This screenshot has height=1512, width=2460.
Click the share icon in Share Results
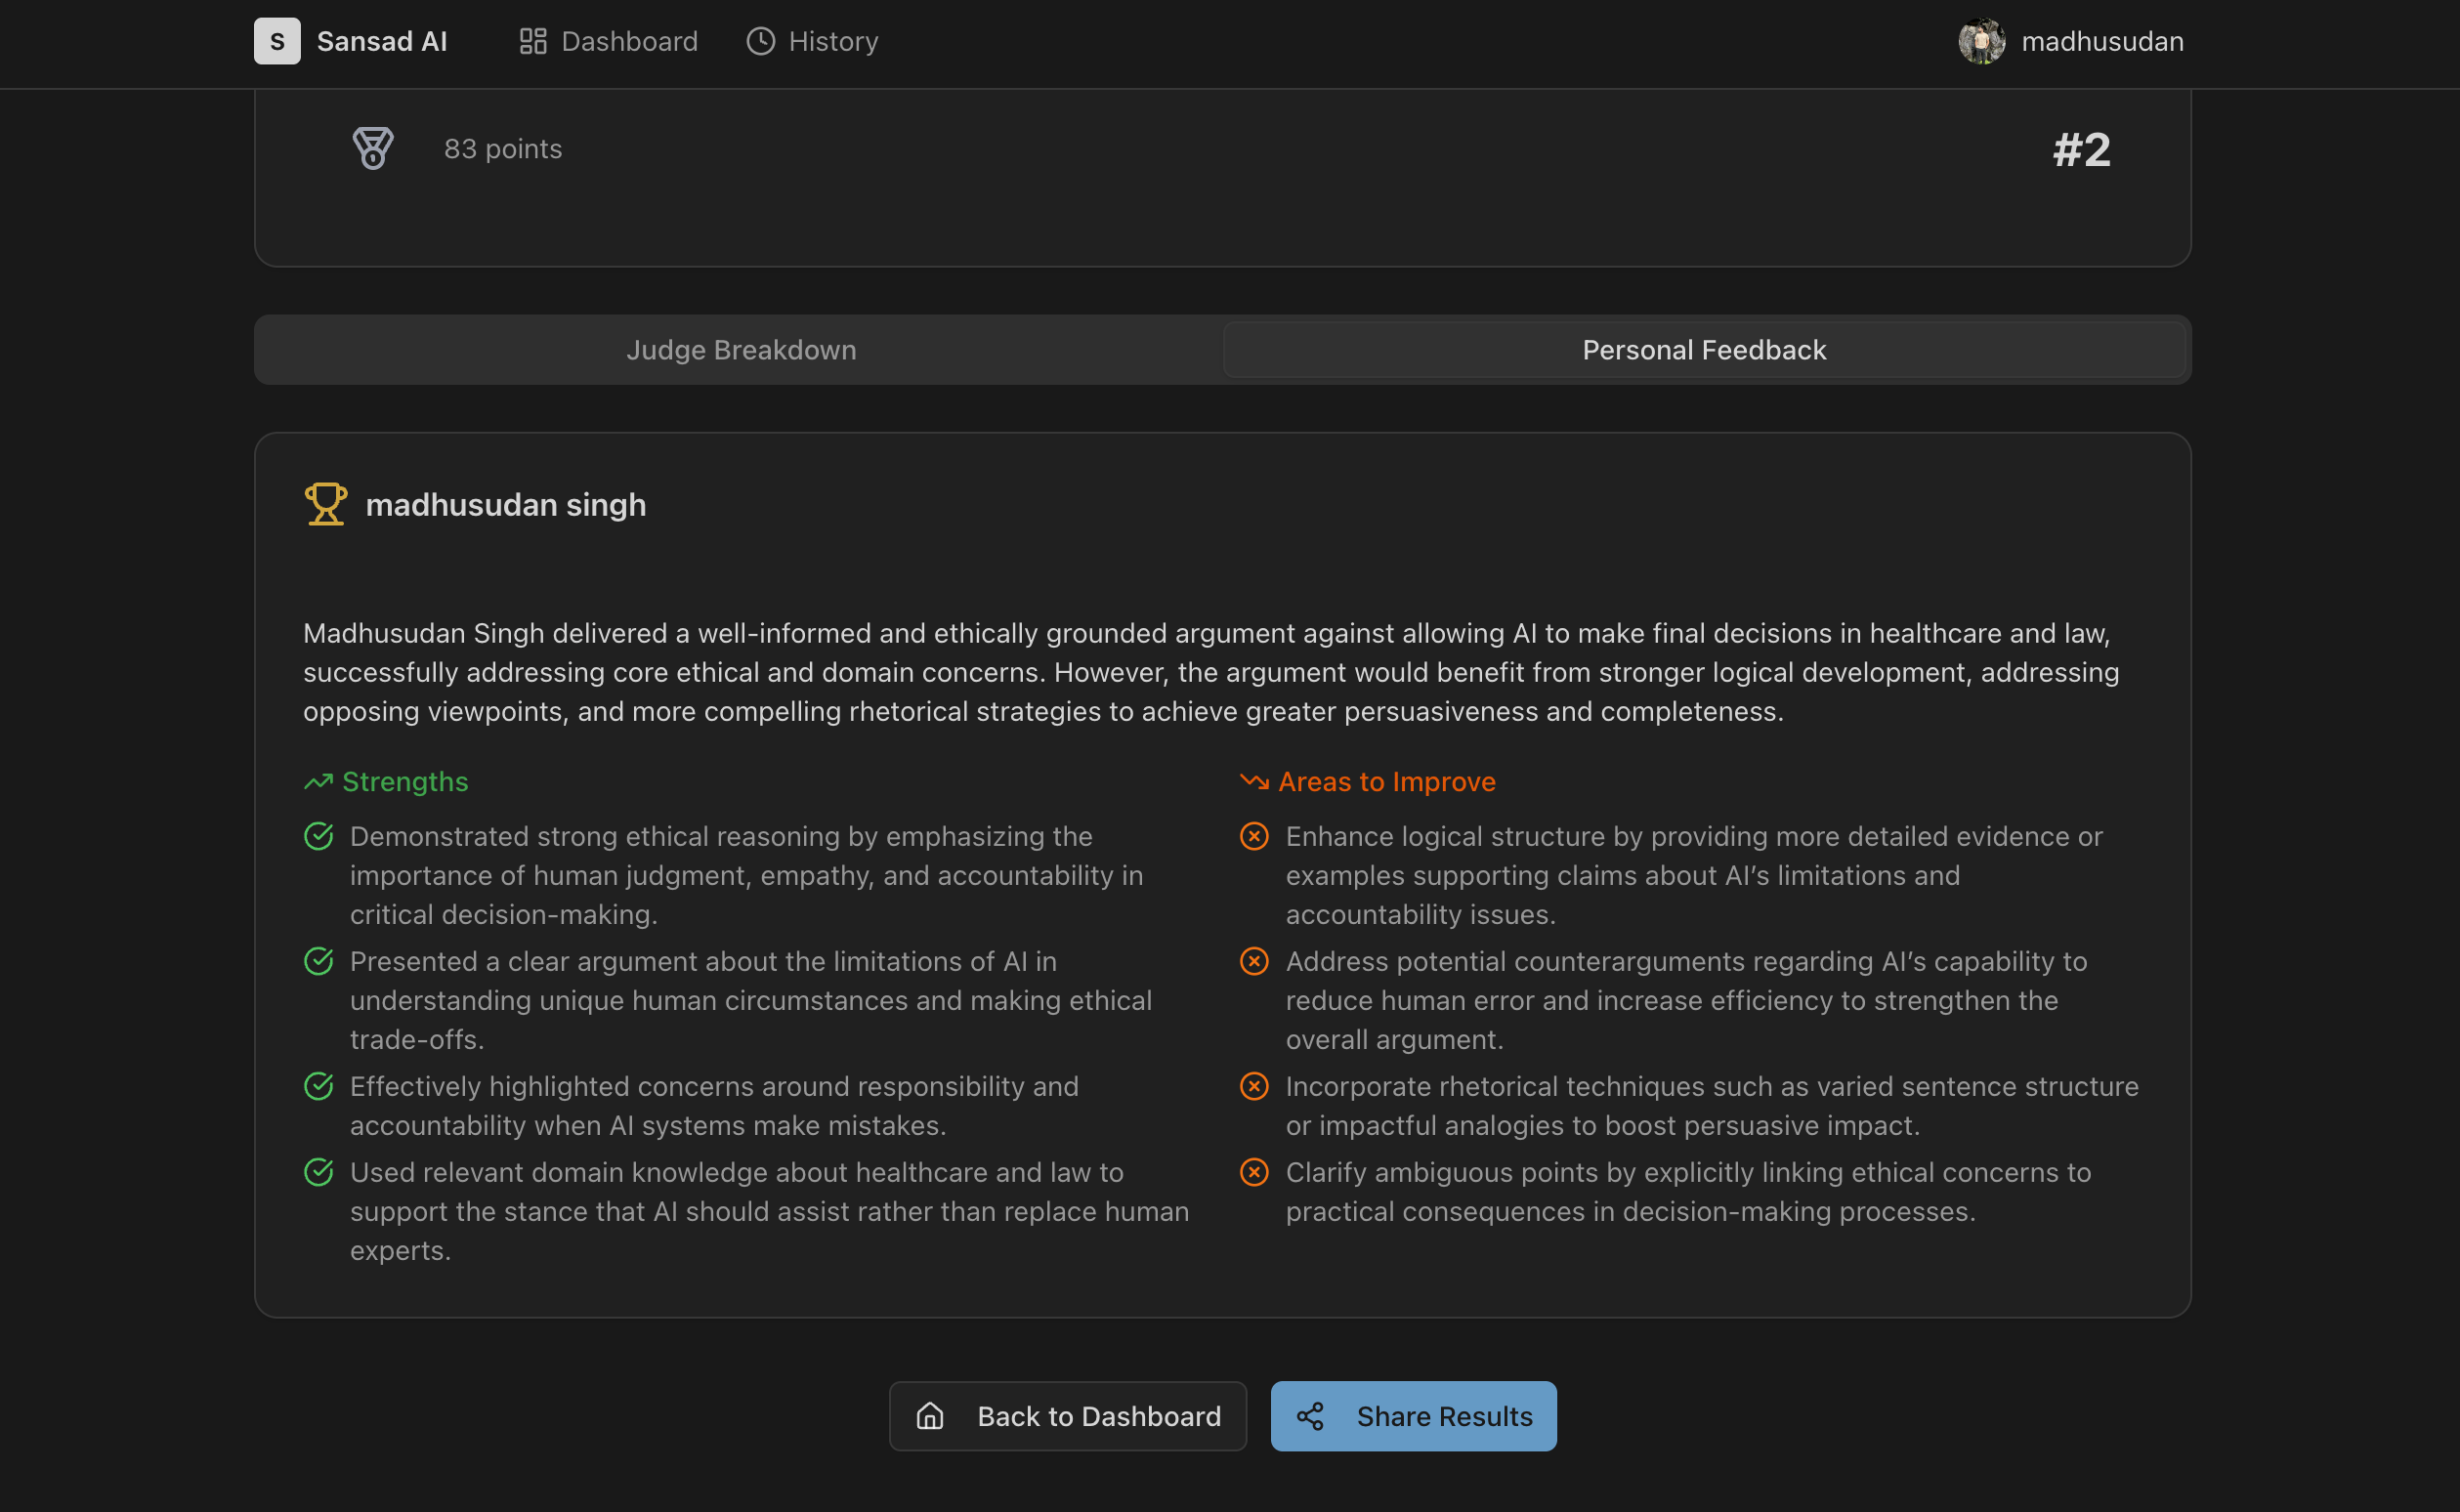tap(1310, 1416)
